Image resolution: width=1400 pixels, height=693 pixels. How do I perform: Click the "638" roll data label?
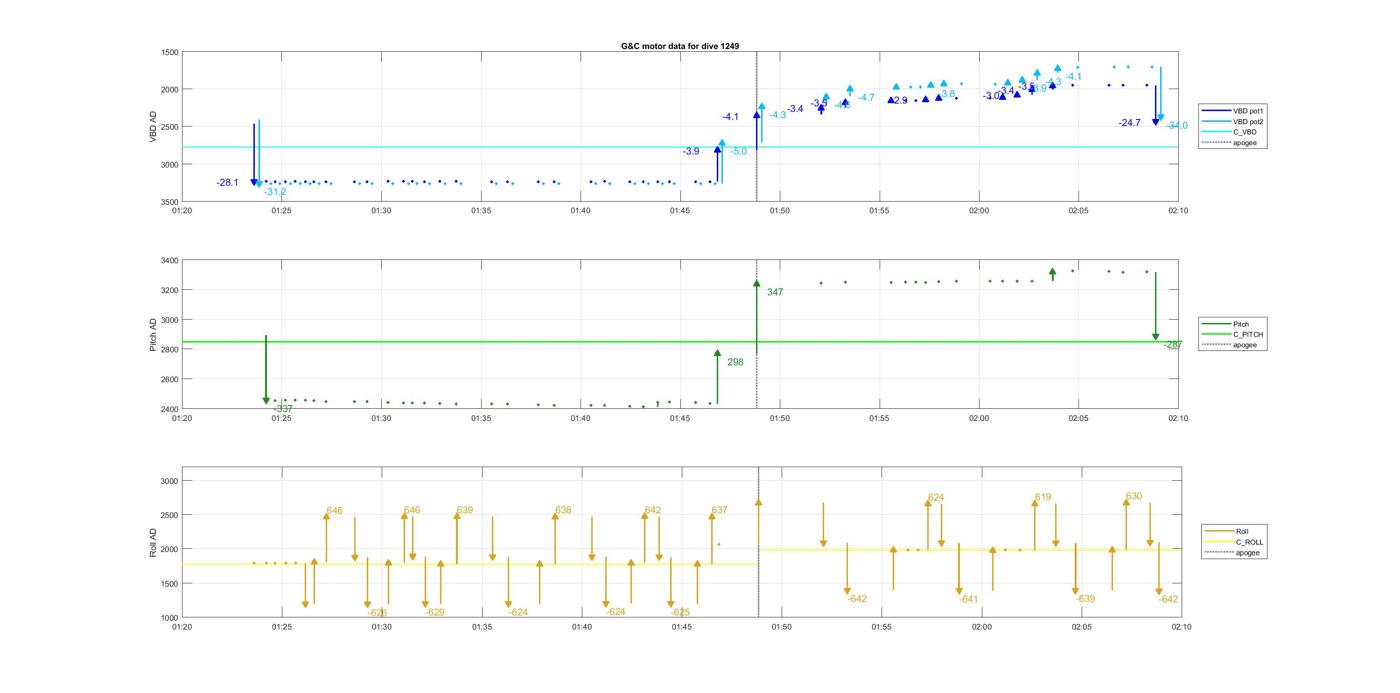click(563, 510)
